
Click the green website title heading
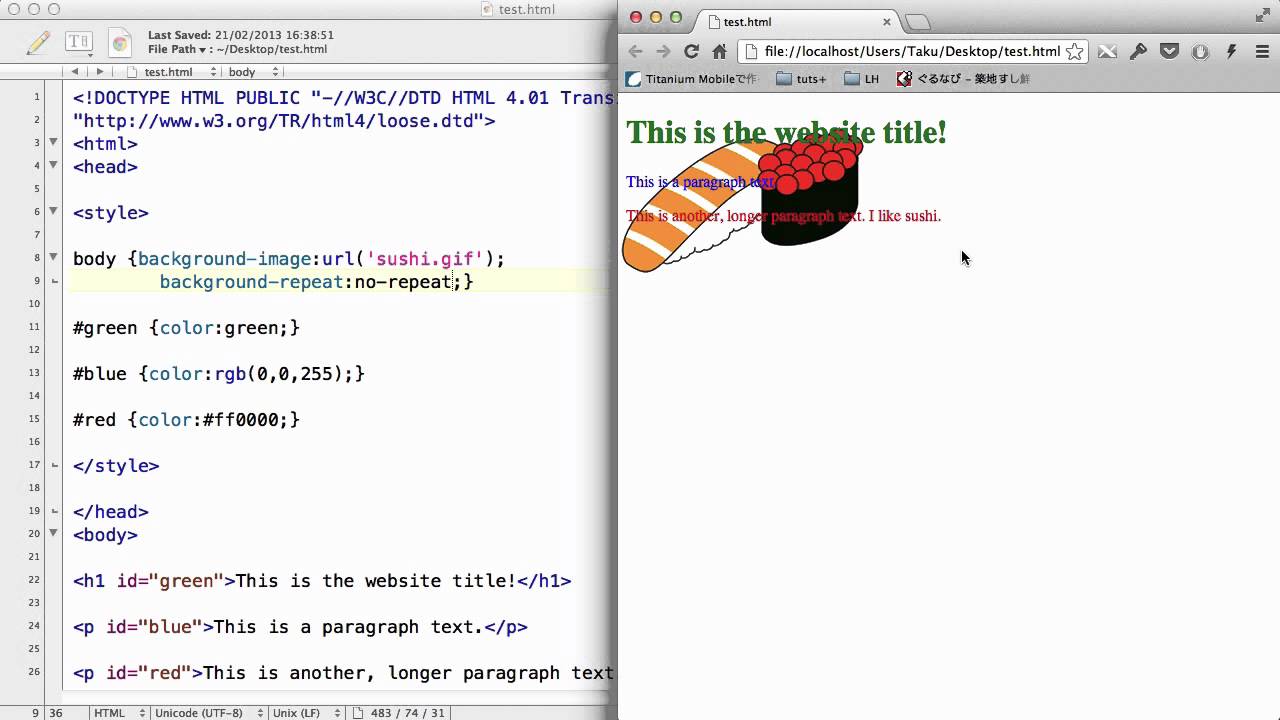(x=786, y=132)
